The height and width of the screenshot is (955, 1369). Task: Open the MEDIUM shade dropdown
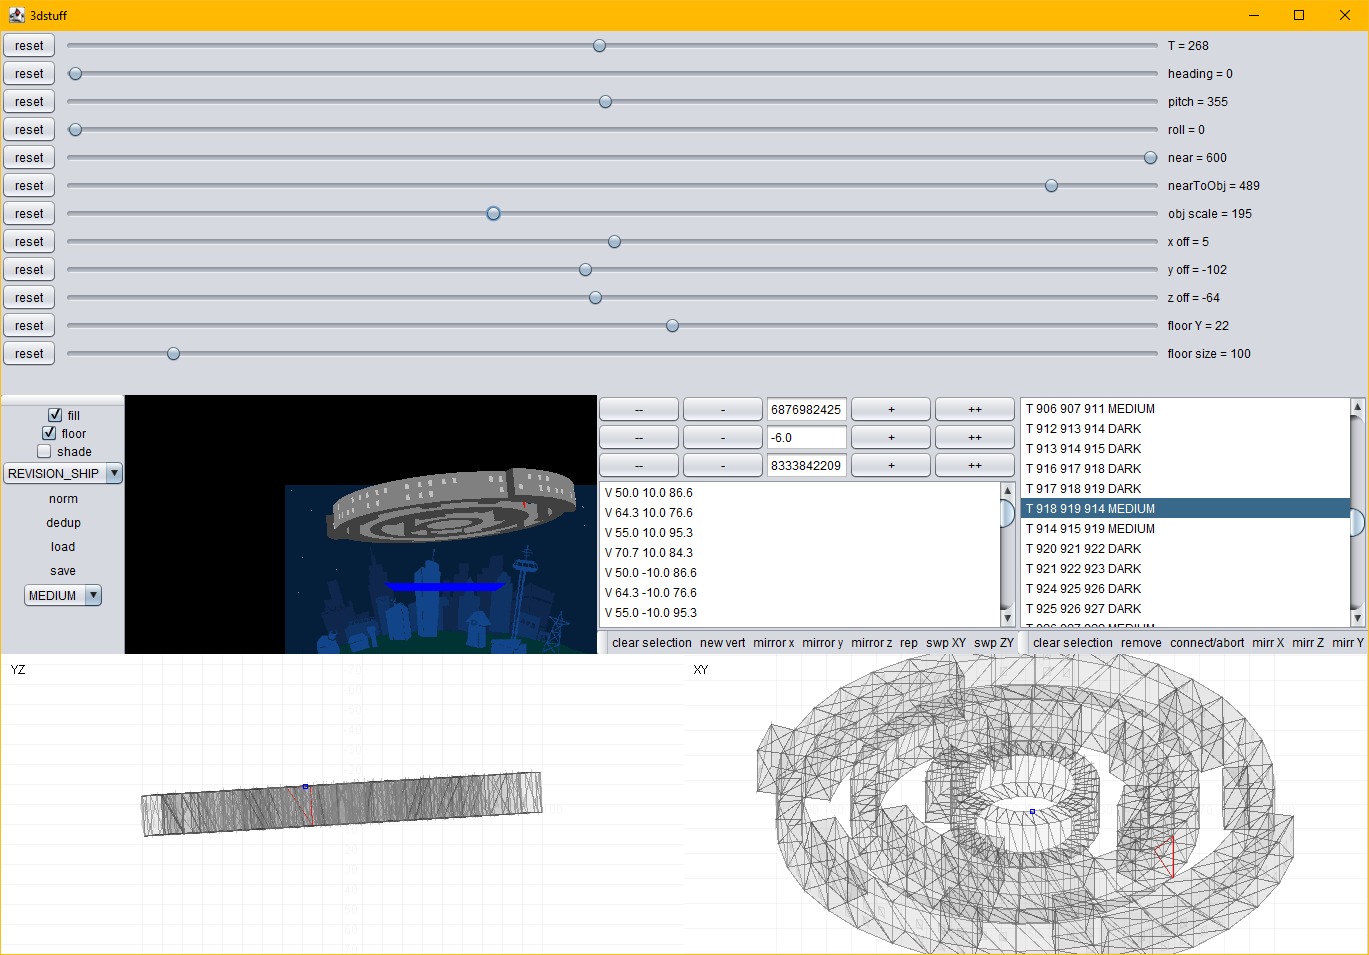(x=63, y=595)
